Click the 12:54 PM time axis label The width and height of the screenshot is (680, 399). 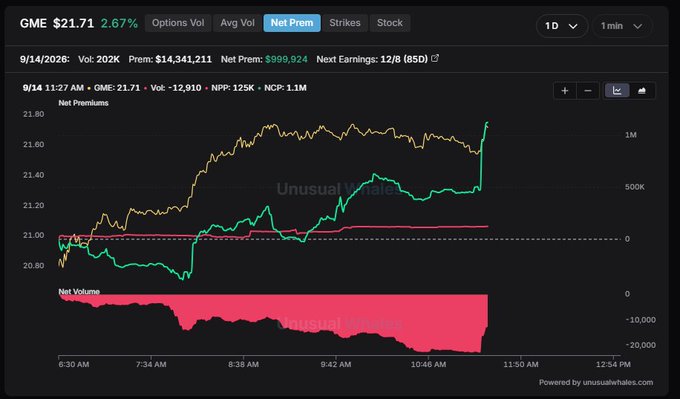613,364
